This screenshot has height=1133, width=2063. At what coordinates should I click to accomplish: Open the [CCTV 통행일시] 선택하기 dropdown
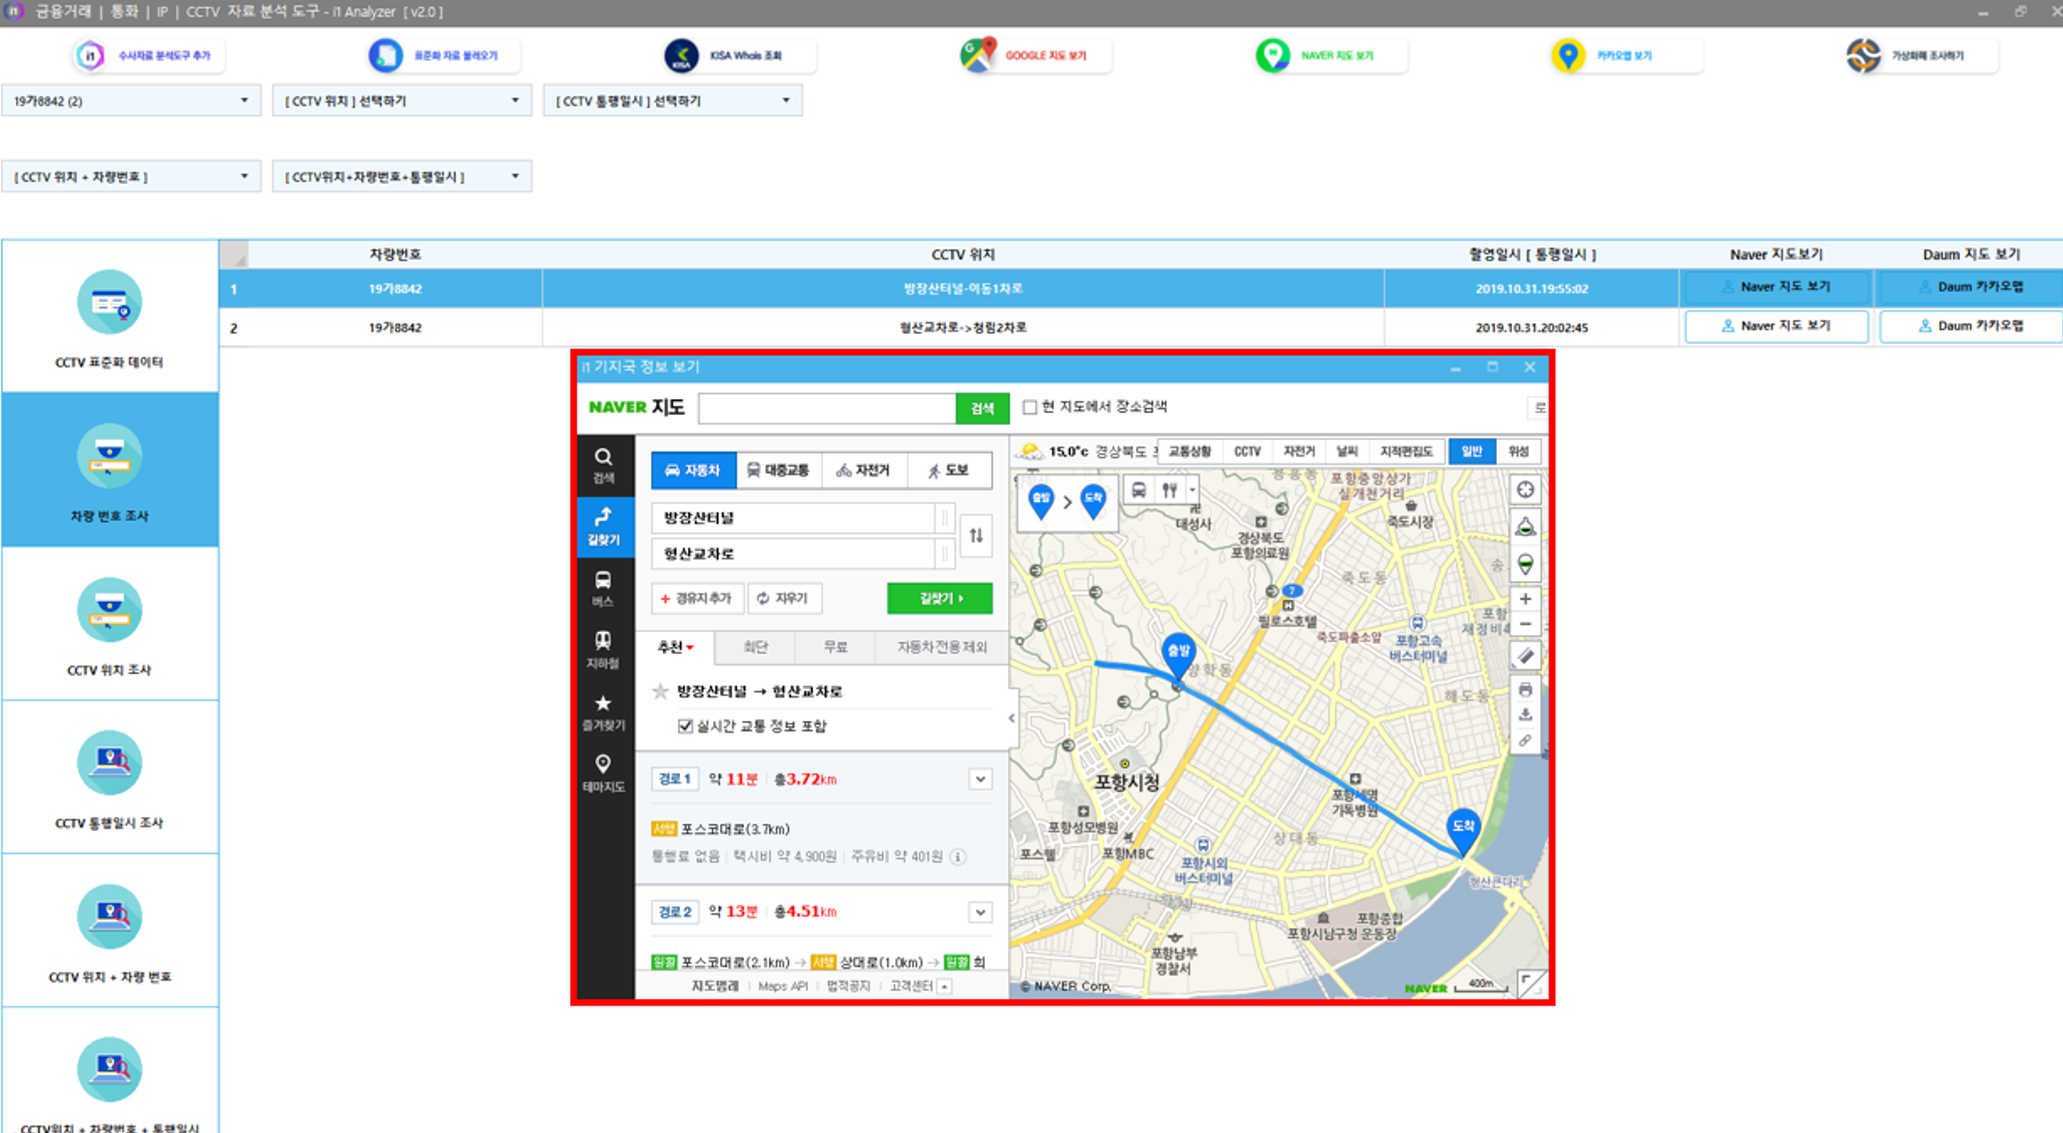point(672,101)
